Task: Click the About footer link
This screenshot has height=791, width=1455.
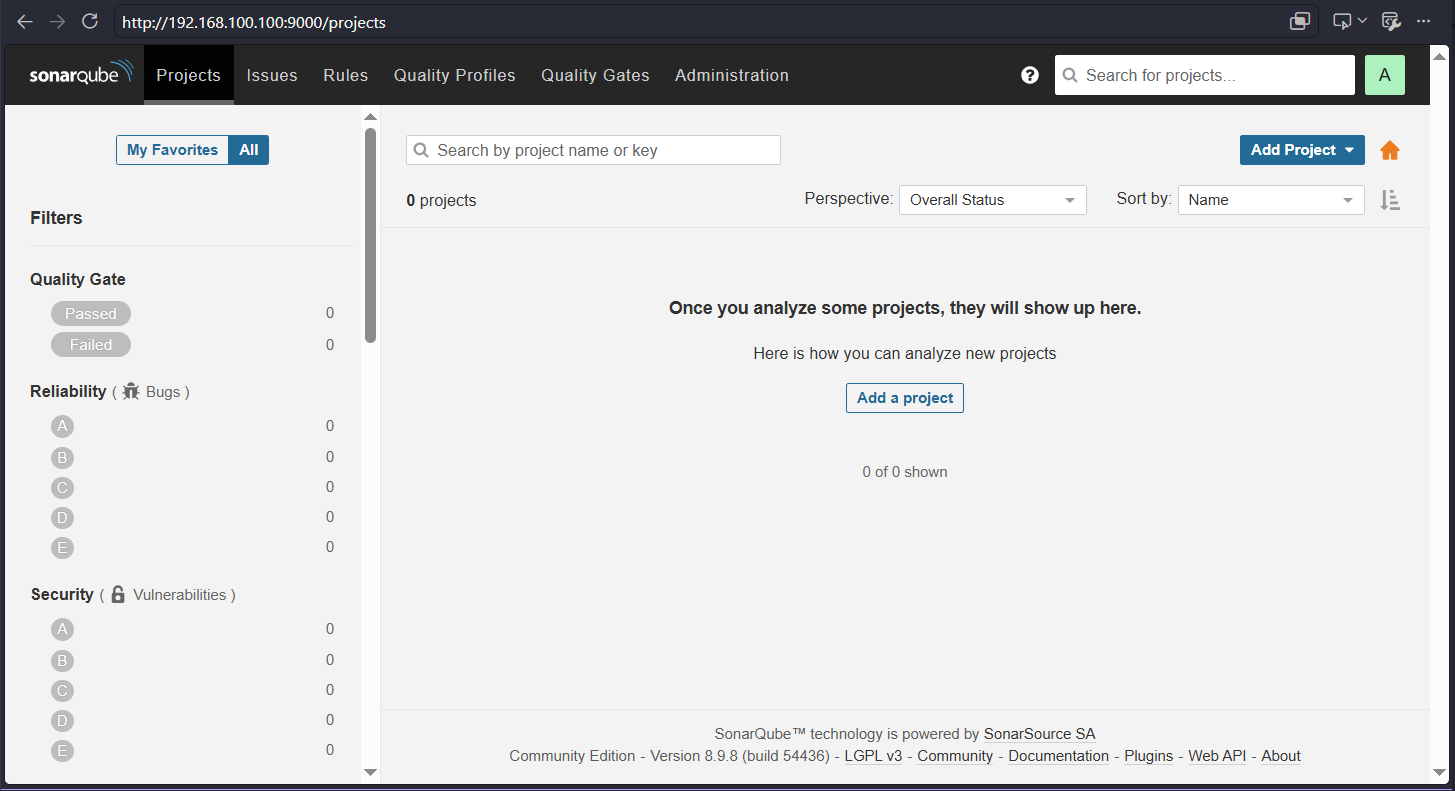Action: [1281, 756]
